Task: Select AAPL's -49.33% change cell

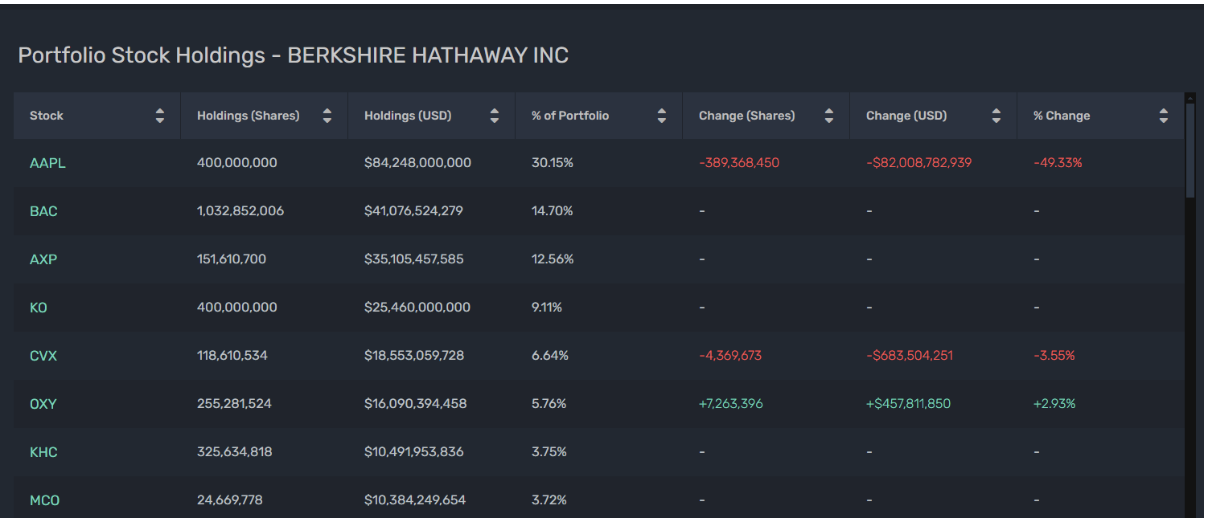Action: [x=1057, y=163]
